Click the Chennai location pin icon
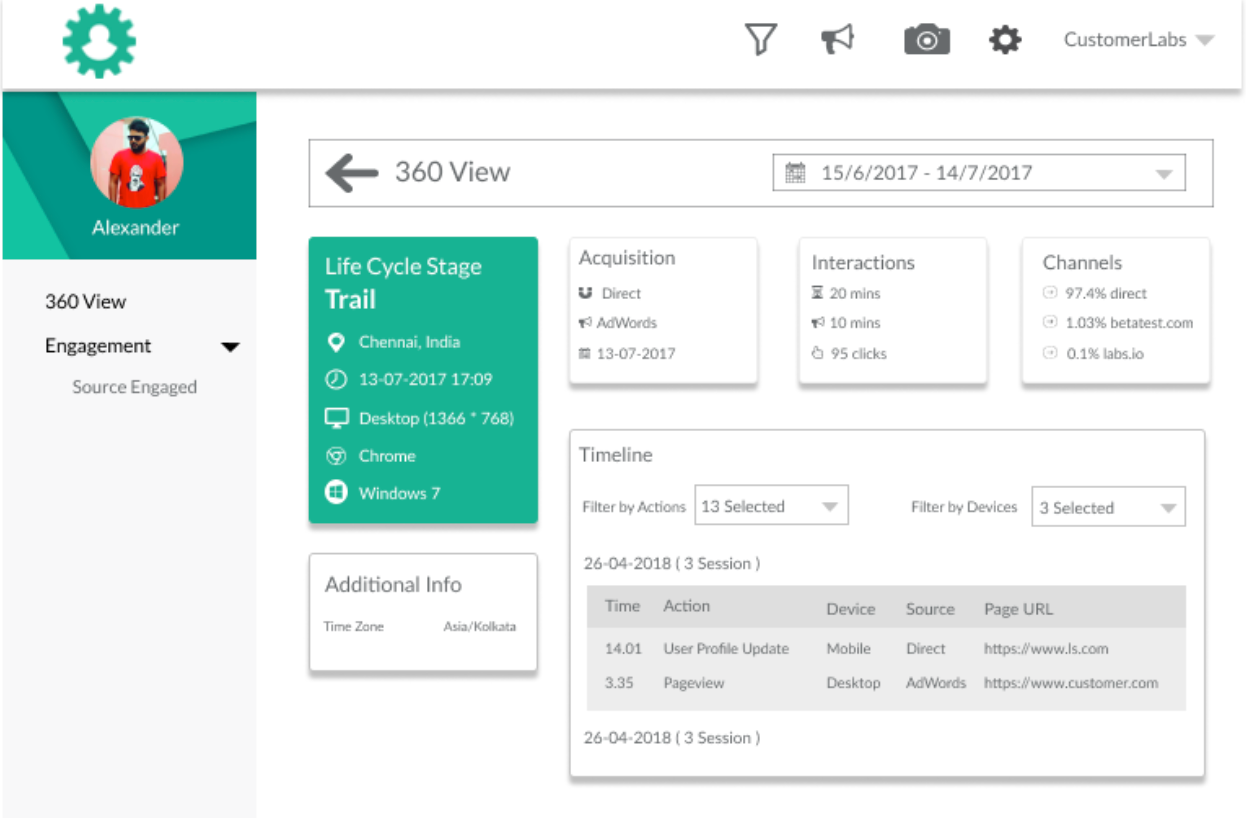The width and height of the screenshot is (1246, 818). pyautogui.click(x=336, y=342)
